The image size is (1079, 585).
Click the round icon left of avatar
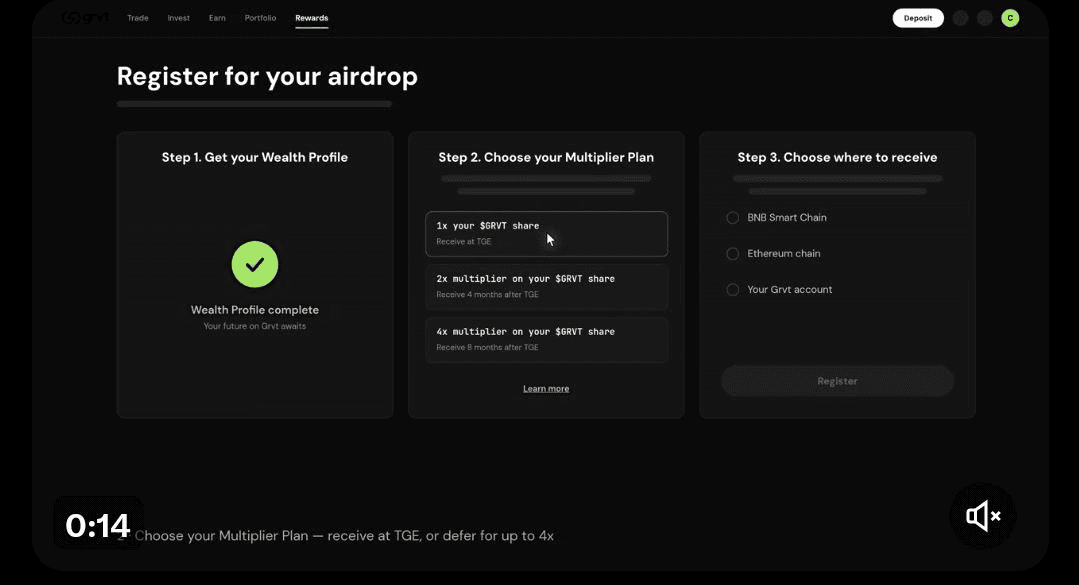point(985,19)
